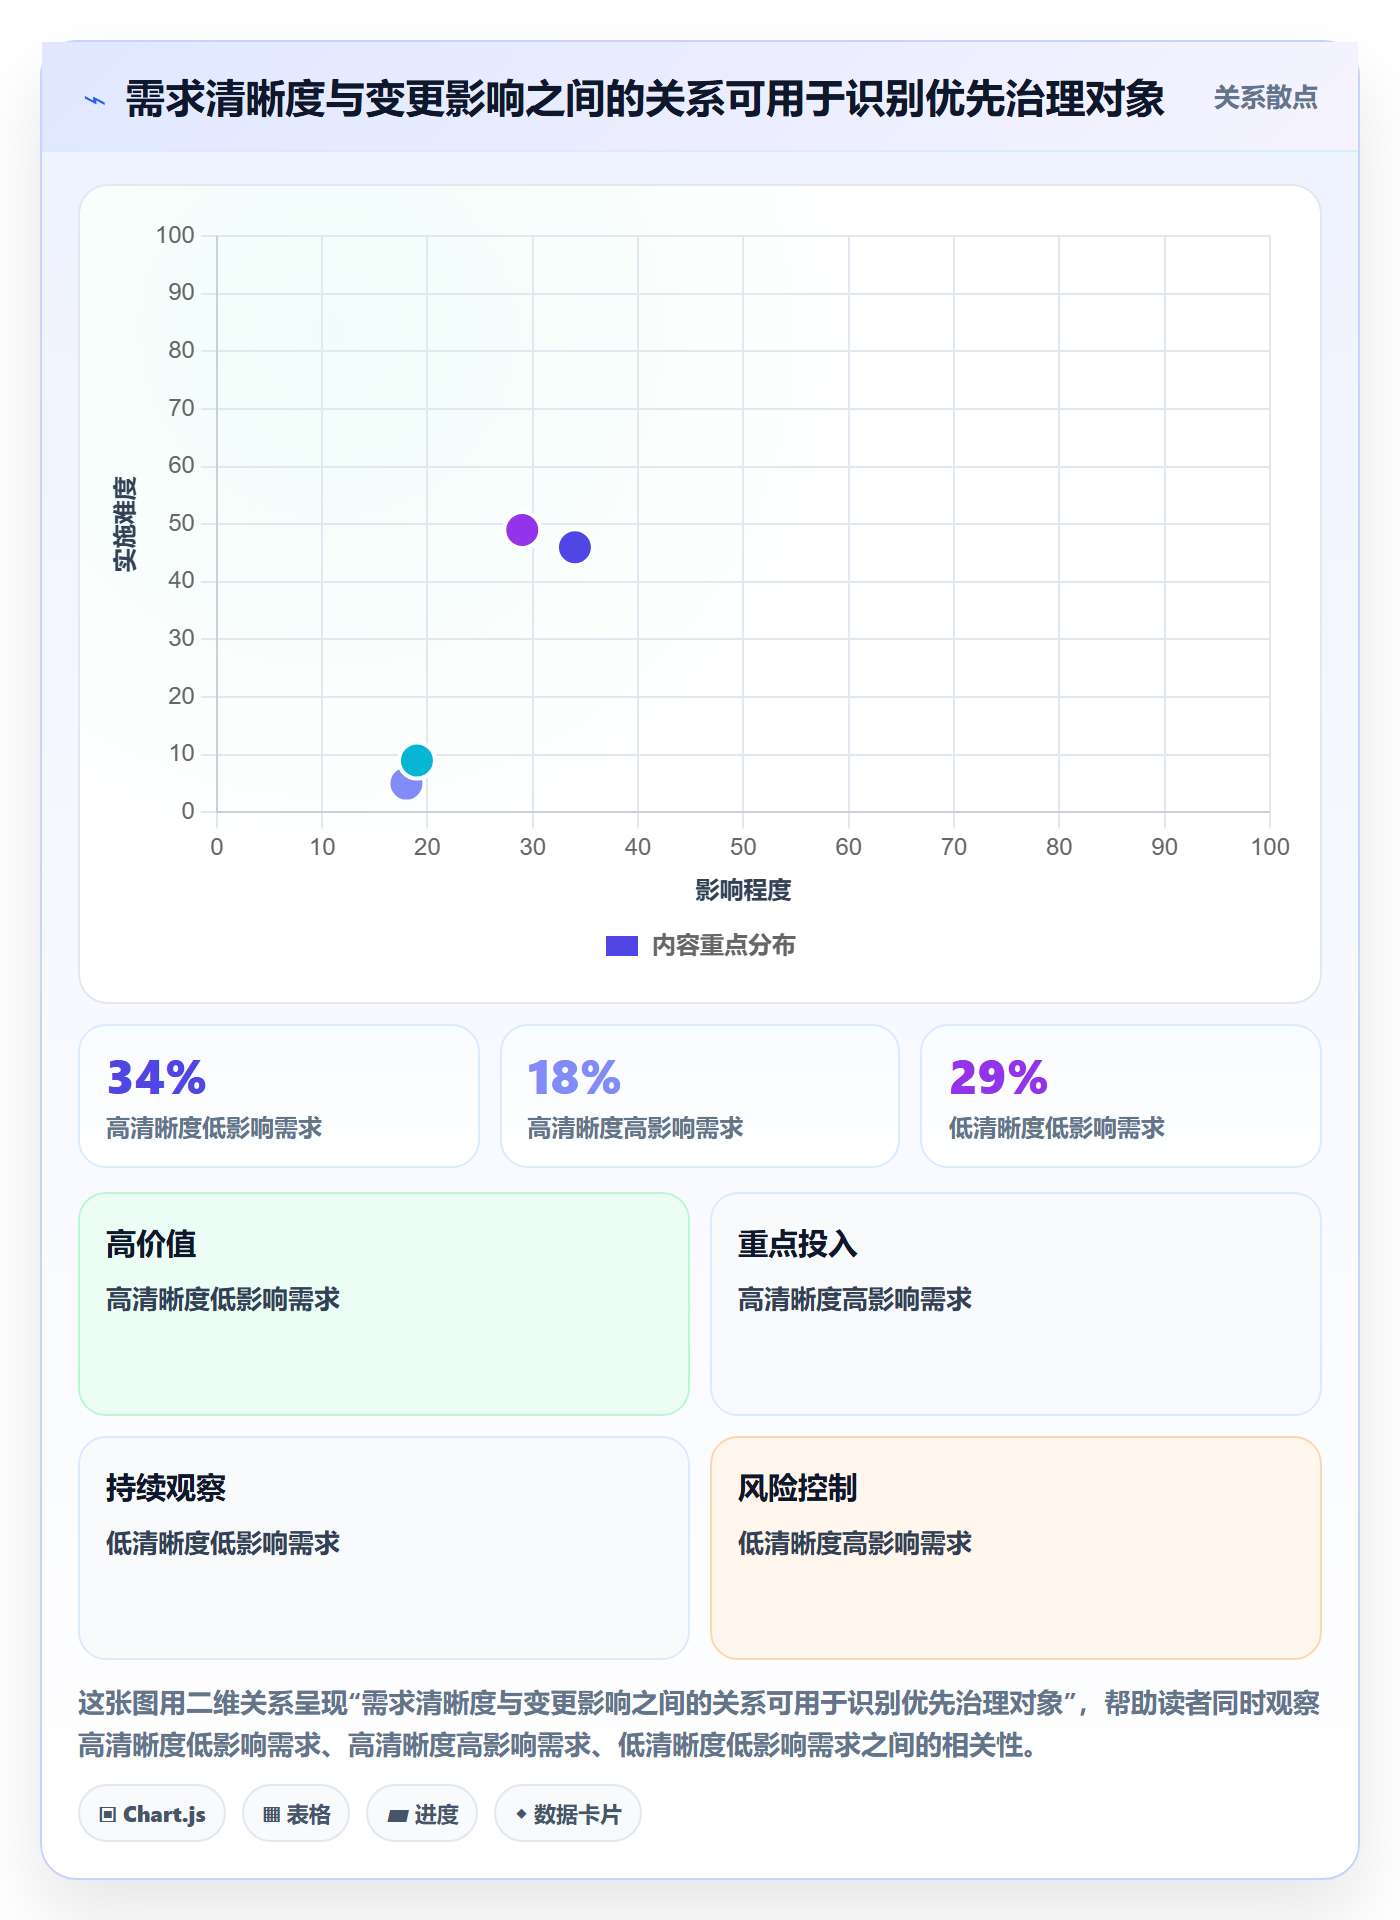Click the 进度 tag

click(x=422, y=1814)
